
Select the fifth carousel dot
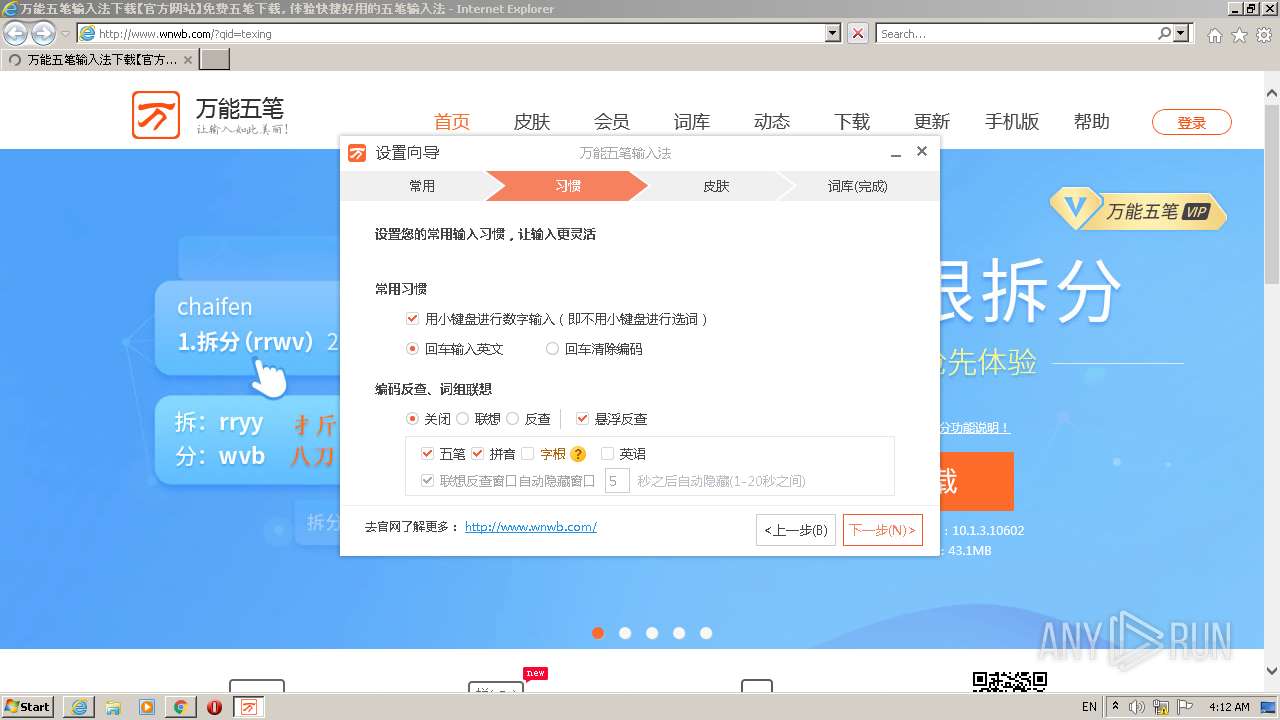706,633
